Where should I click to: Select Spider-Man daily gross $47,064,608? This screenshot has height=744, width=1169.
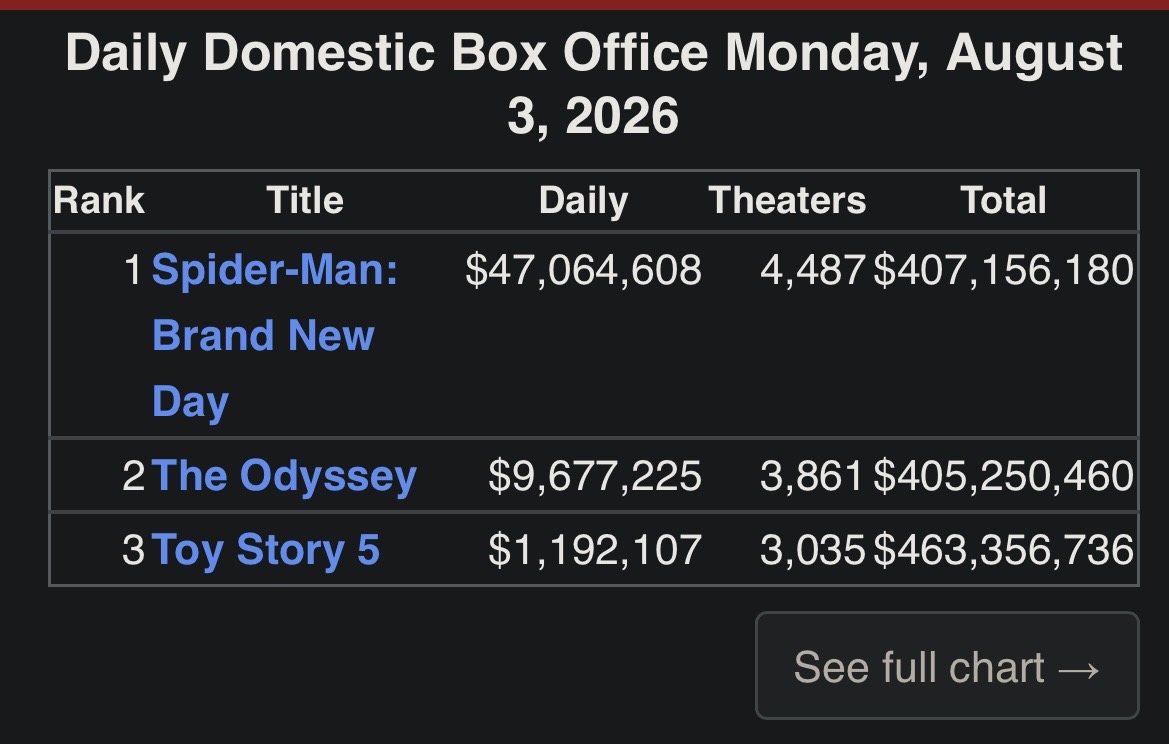(583, 270)
